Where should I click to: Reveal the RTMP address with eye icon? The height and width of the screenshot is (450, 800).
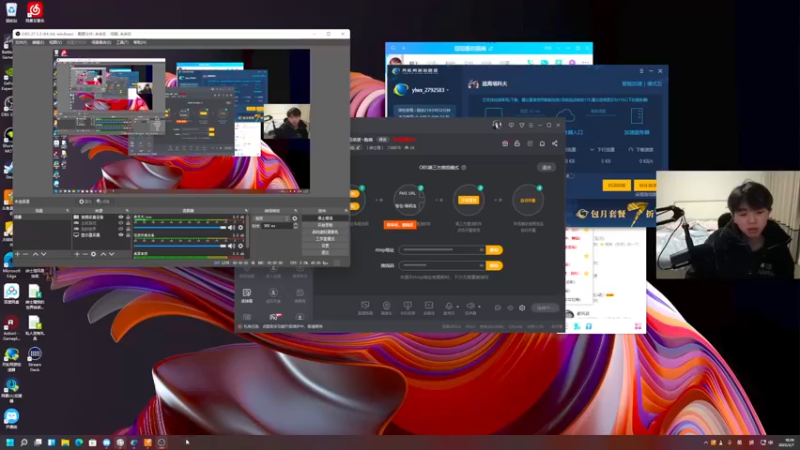481,250
